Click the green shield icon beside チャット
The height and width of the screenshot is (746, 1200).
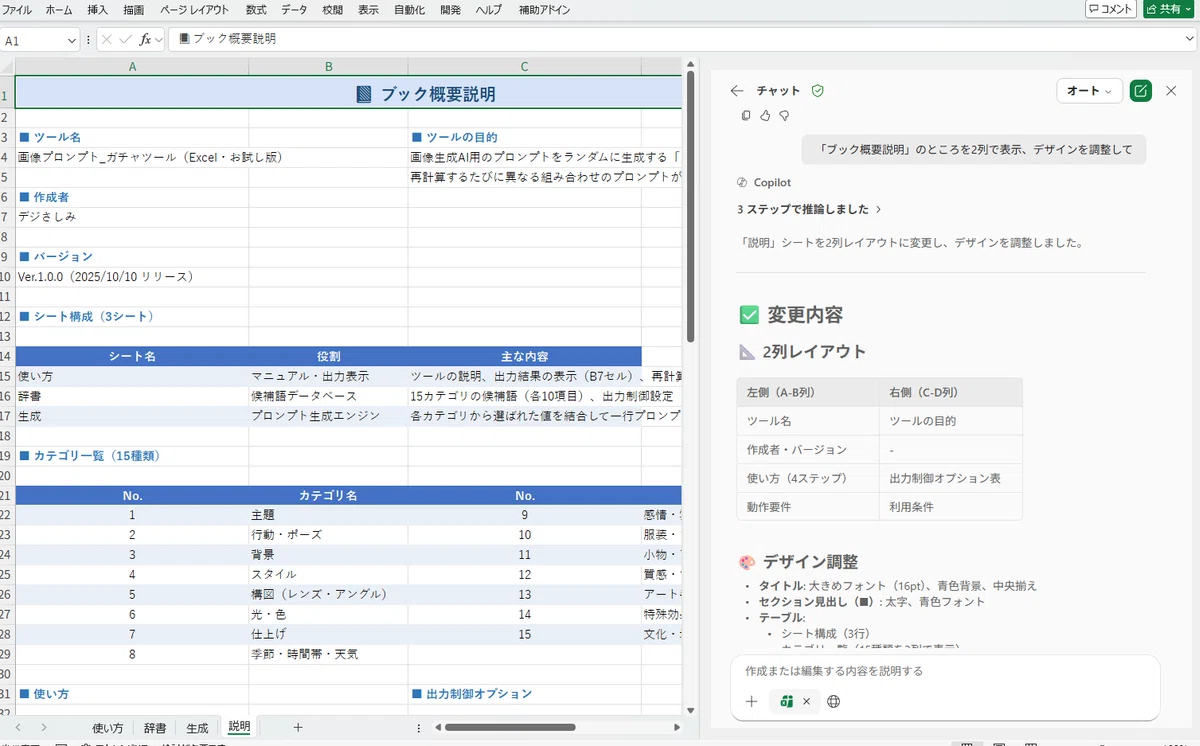(x=817, y=91)
